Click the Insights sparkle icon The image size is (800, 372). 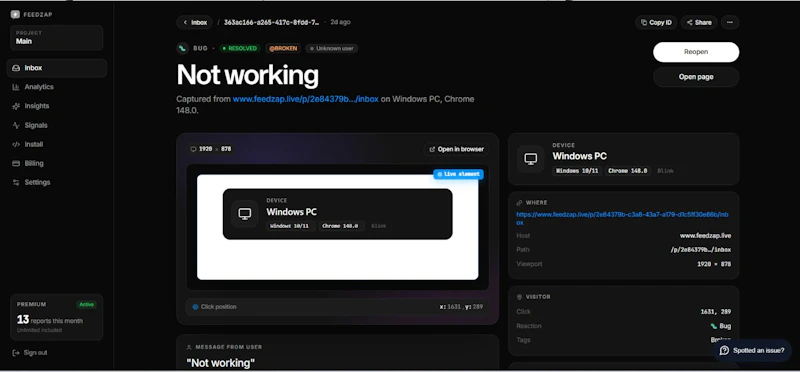coord(16,106)
